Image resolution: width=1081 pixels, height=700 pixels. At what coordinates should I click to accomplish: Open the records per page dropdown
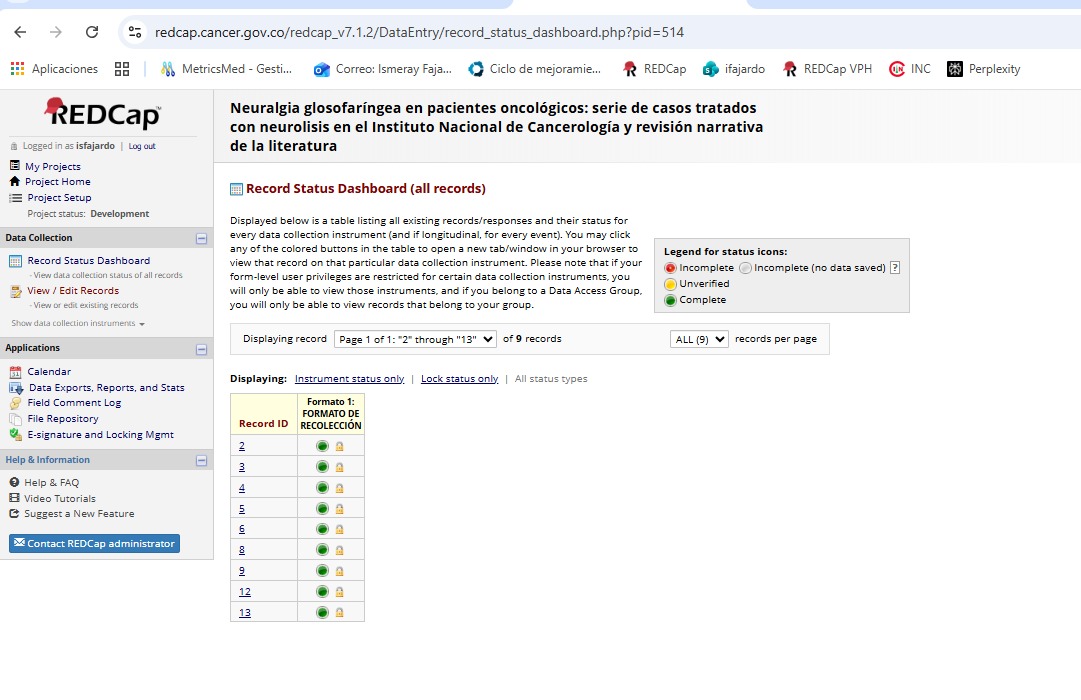pyautogui.click(x=699, y=339)
